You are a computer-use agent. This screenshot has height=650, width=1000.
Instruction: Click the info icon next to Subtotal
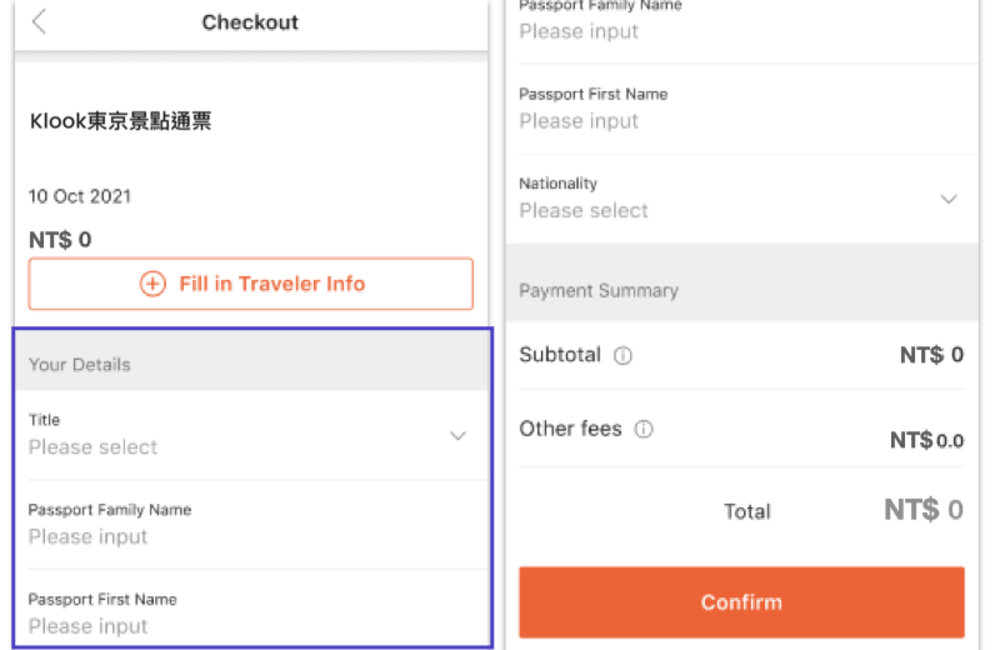pyautogui.click(x=623, y=356)
